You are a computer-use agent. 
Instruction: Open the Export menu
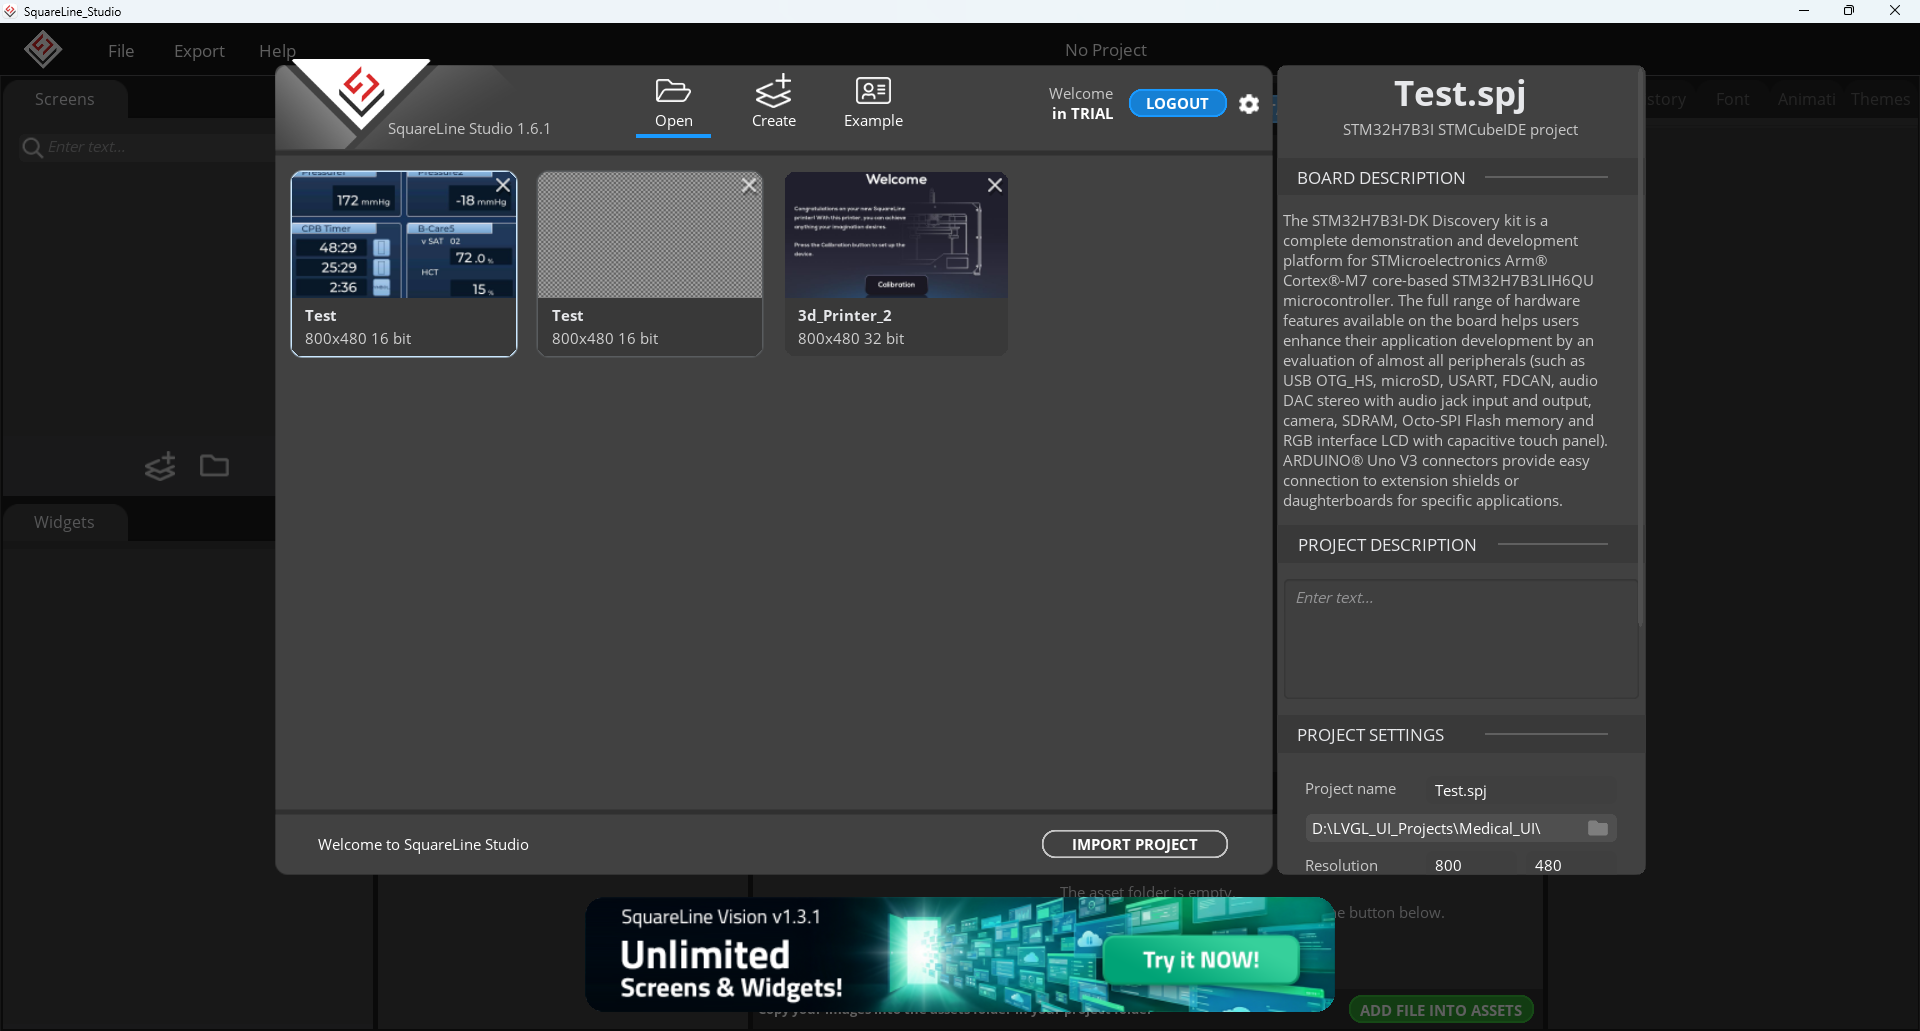click(x=199, y=51)
